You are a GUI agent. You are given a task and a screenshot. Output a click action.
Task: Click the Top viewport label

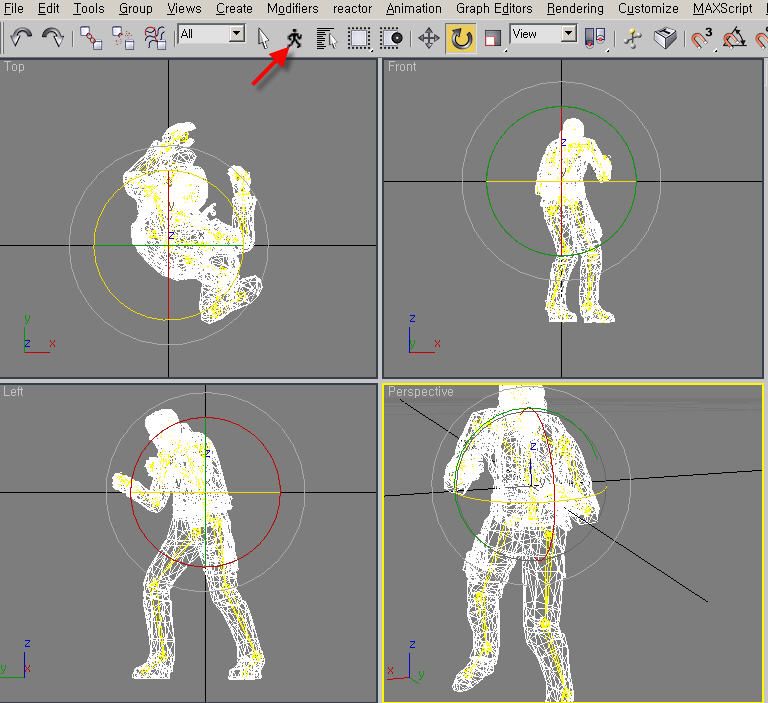[x=14, y=66]
